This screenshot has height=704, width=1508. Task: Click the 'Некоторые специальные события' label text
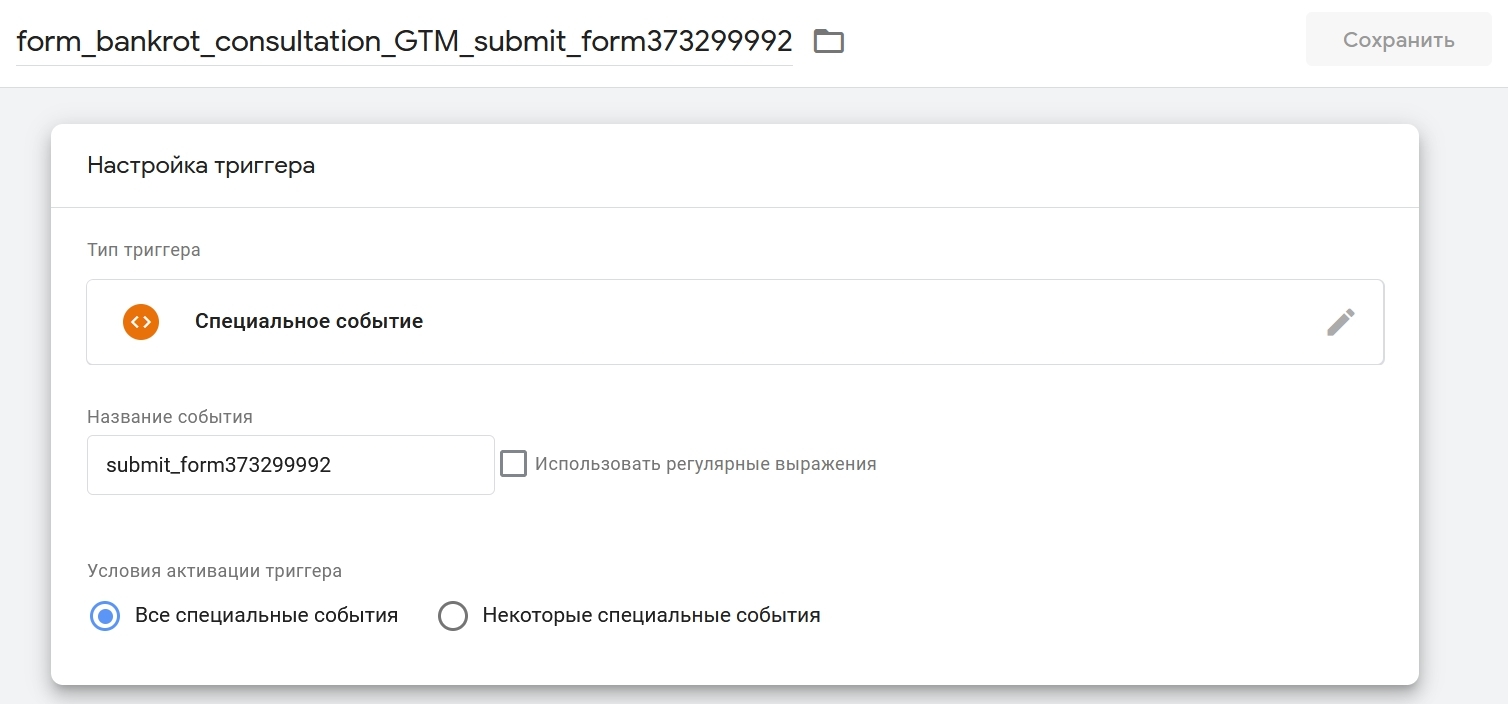pyautogui.click(x=651, y=616)
